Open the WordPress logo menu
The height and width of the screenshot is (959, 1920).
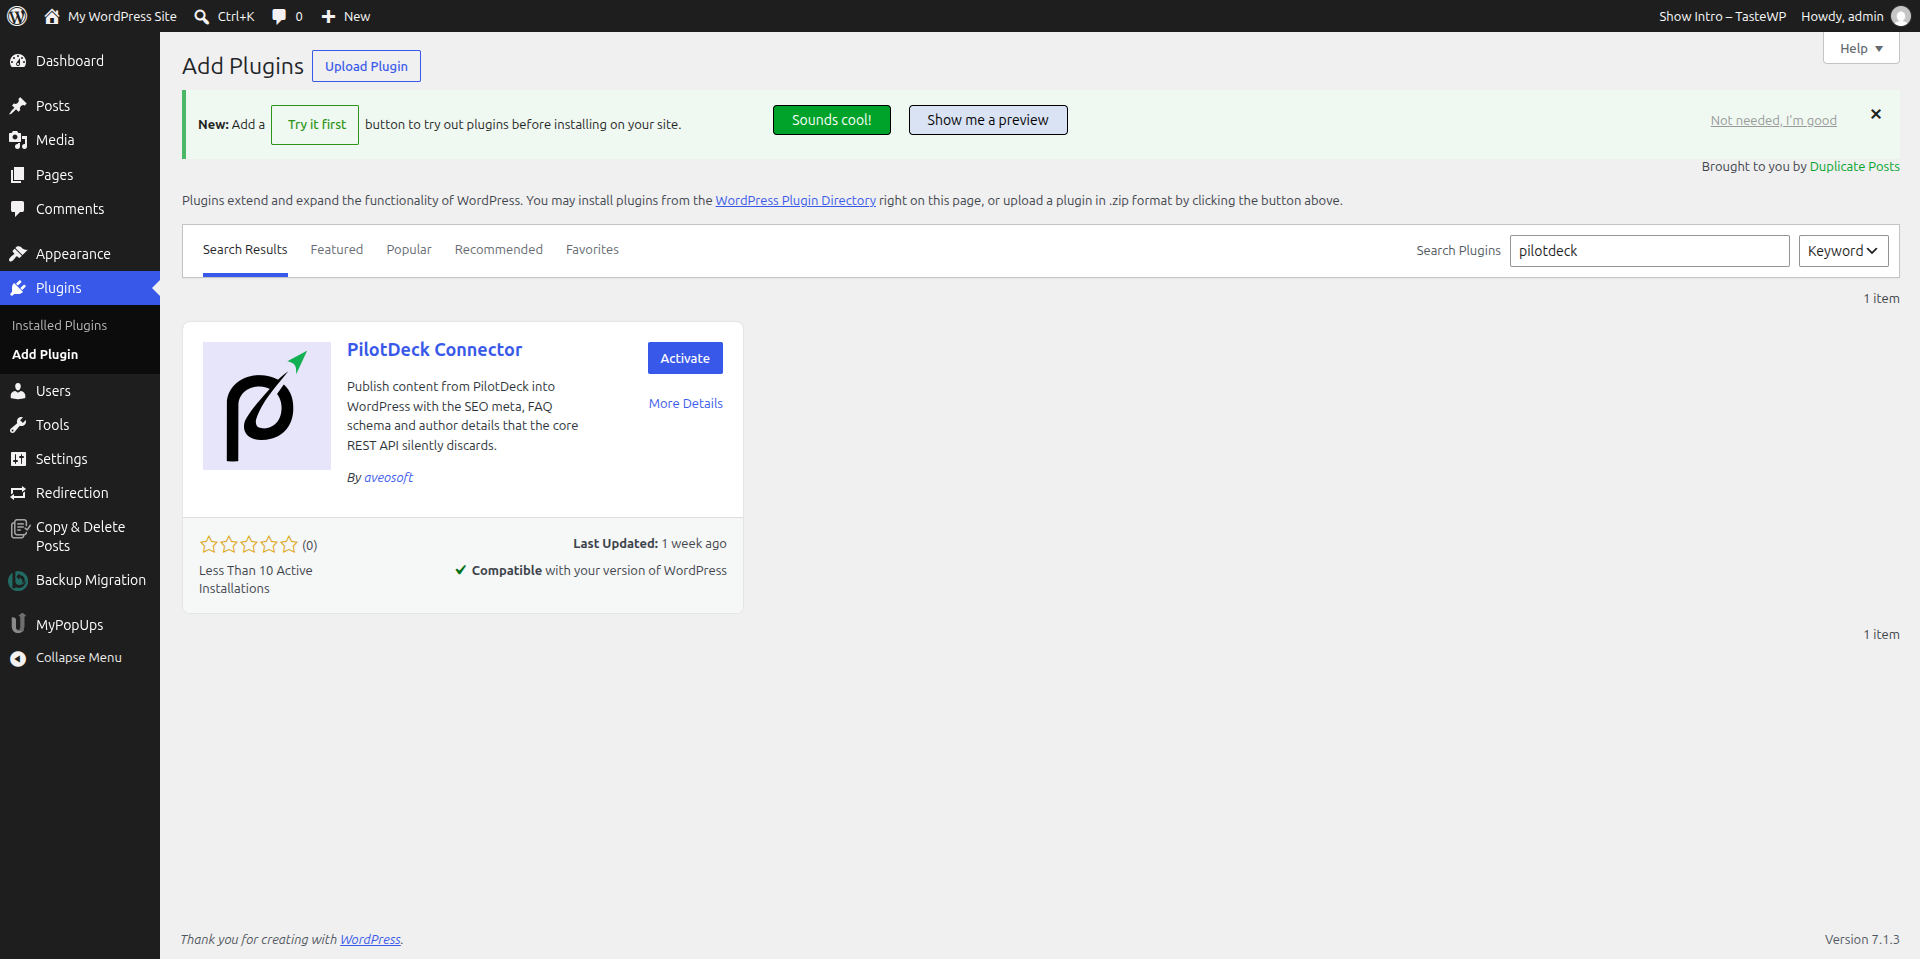pyautogui.click(x=17, y=16)
